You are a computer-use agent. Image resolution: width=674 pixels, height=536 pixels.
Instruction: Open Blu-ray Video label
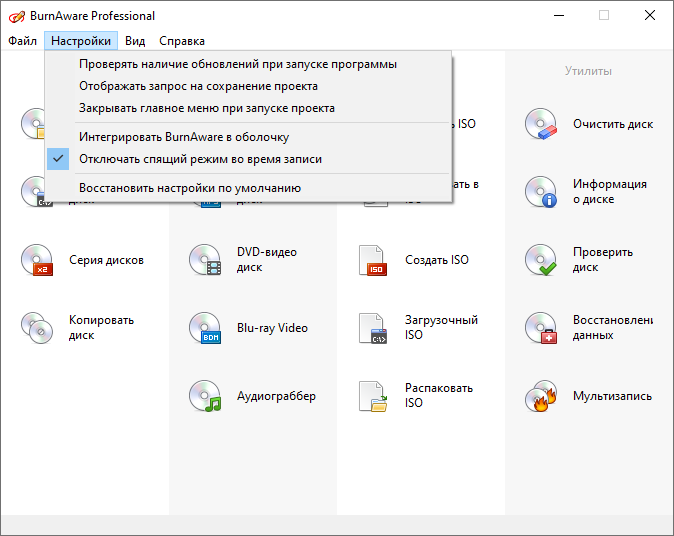[272, 328]
